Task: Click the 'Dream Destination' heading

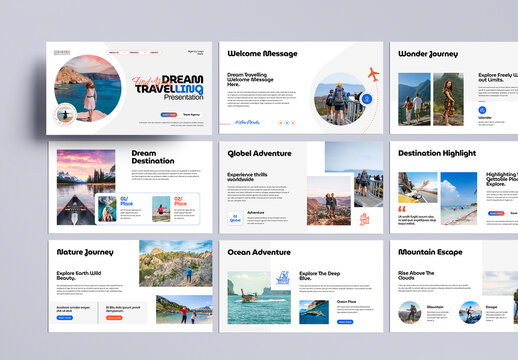Action: pyautogui.click(x=153, y=157)
